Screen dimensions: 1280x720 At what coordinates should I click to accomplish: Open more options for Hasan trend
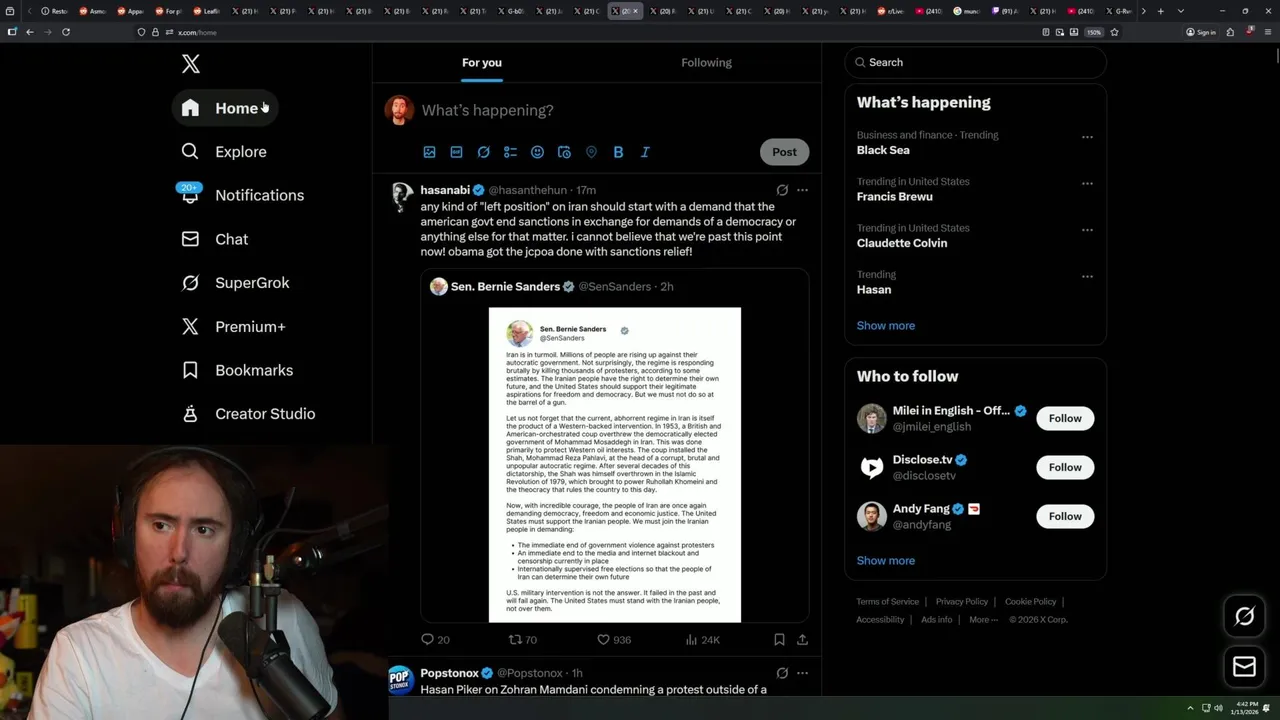[1087, 277]
